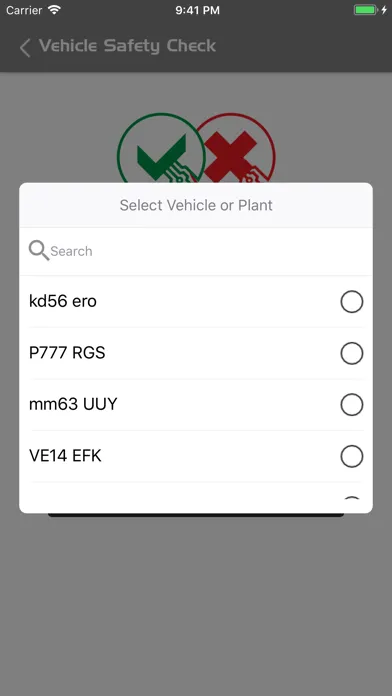Viewport: 392px width, 696px height.
Task: Tap the partially visible fifth radio button
Action: 352,498
